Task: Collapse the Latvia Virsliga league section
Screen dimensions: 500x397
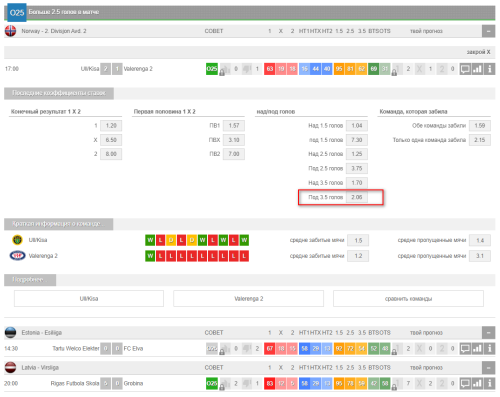Action: [488, 367]
